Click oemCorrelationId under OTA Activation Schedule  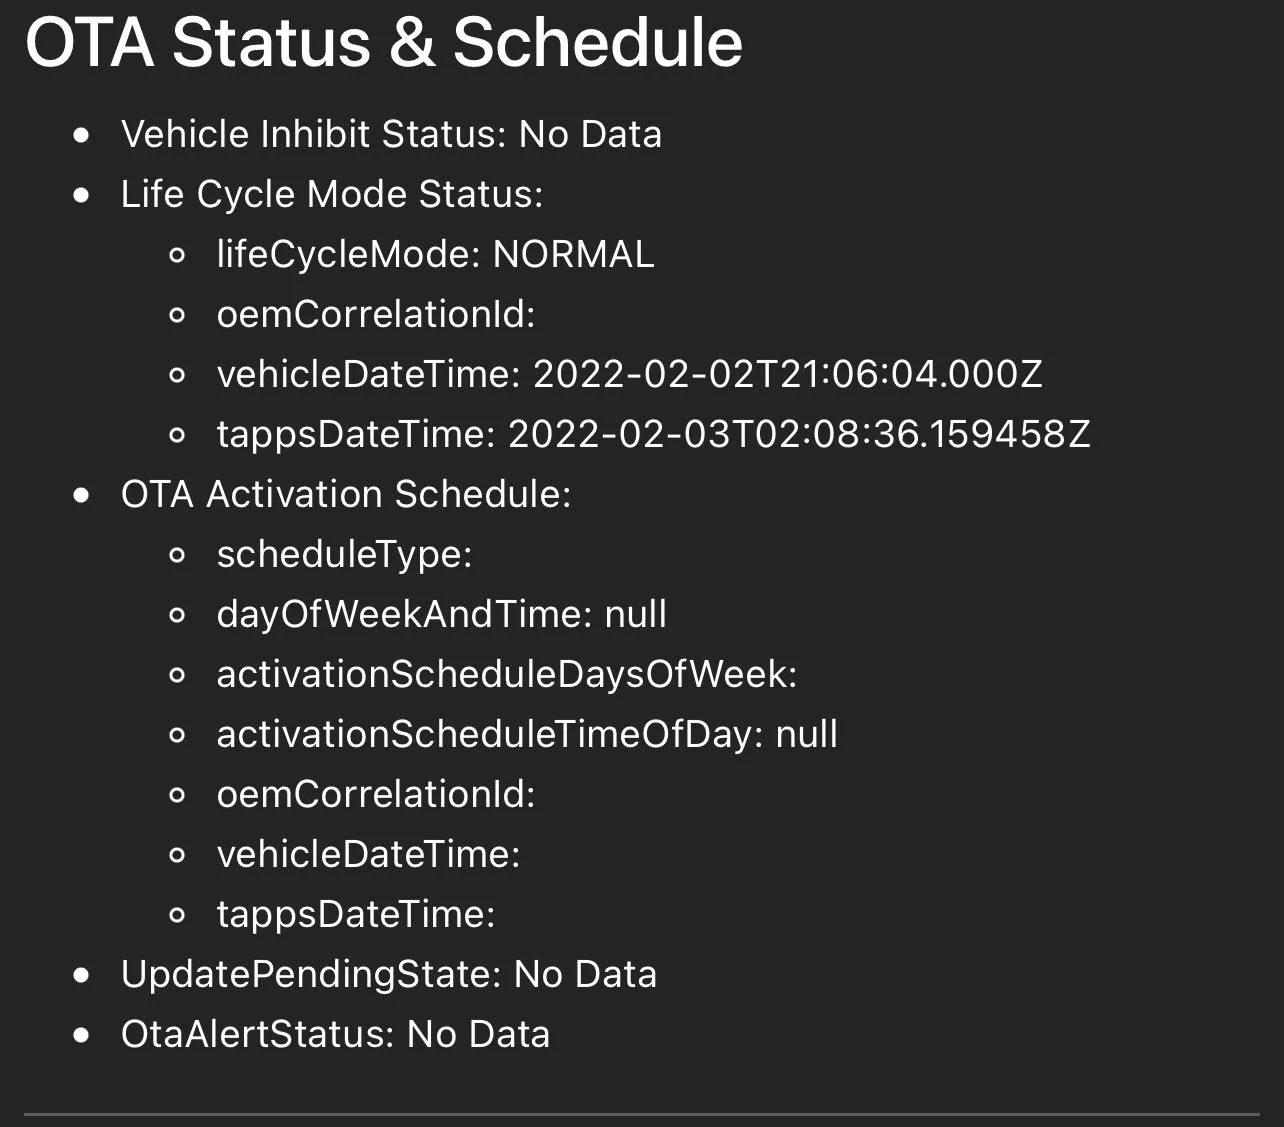click(376, 794)
